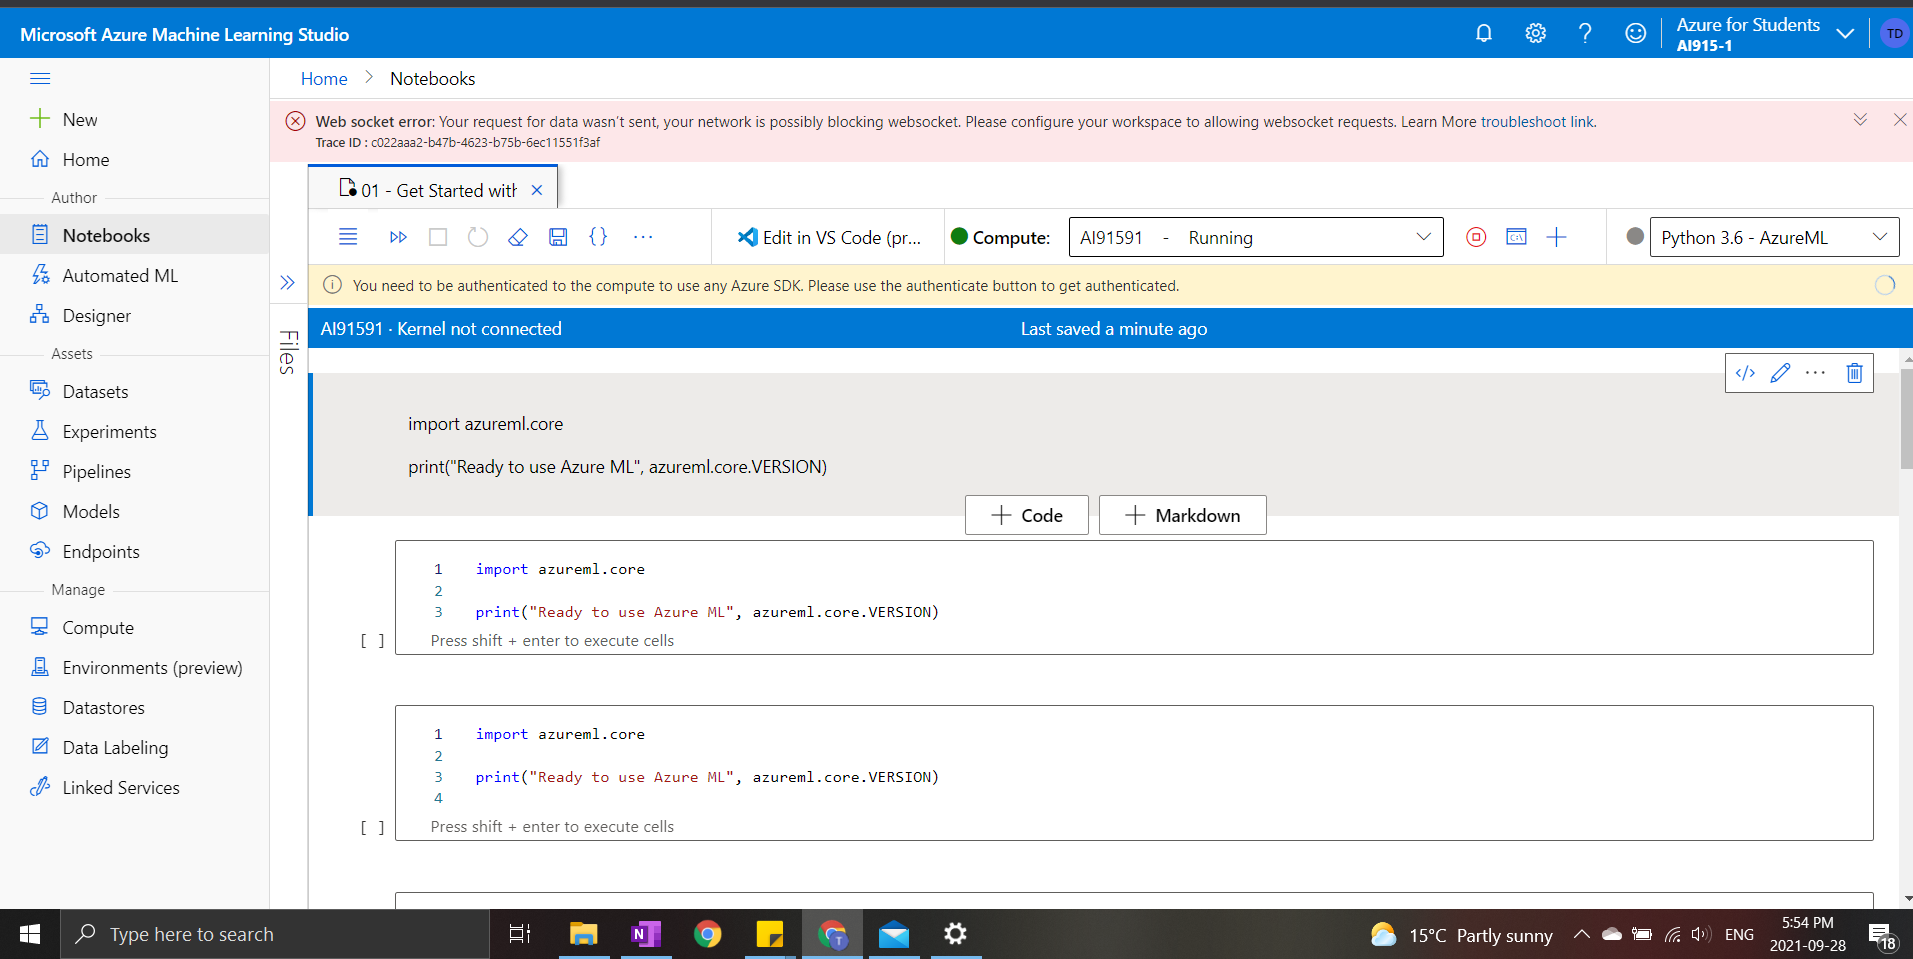Open the Automated ML page
The height and width of the screenshot is (959, 1913).
(119, 275)
